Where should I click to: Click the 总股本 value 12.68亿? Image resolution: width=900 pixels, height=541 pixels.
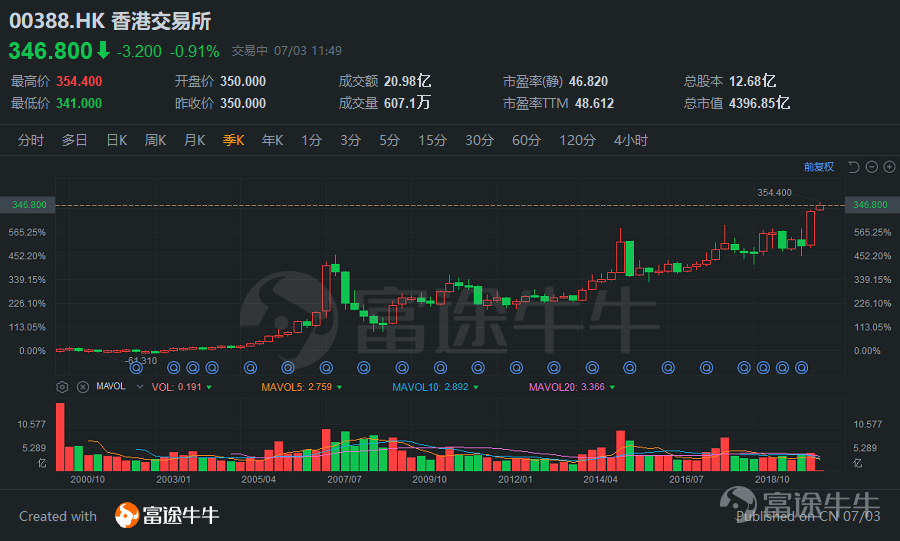(752, 81)
